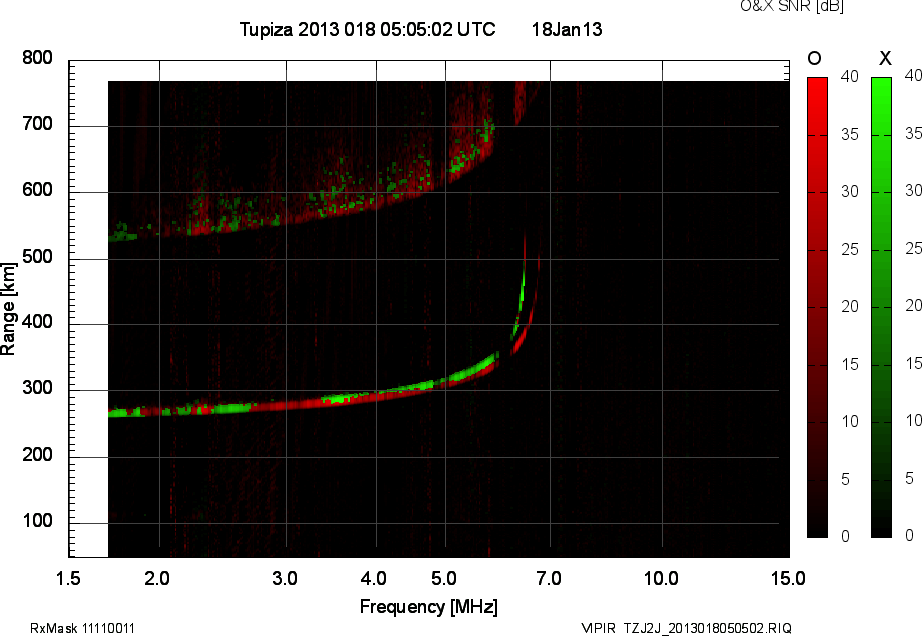Click the 400 range axis label

click(x=38, y=322)
